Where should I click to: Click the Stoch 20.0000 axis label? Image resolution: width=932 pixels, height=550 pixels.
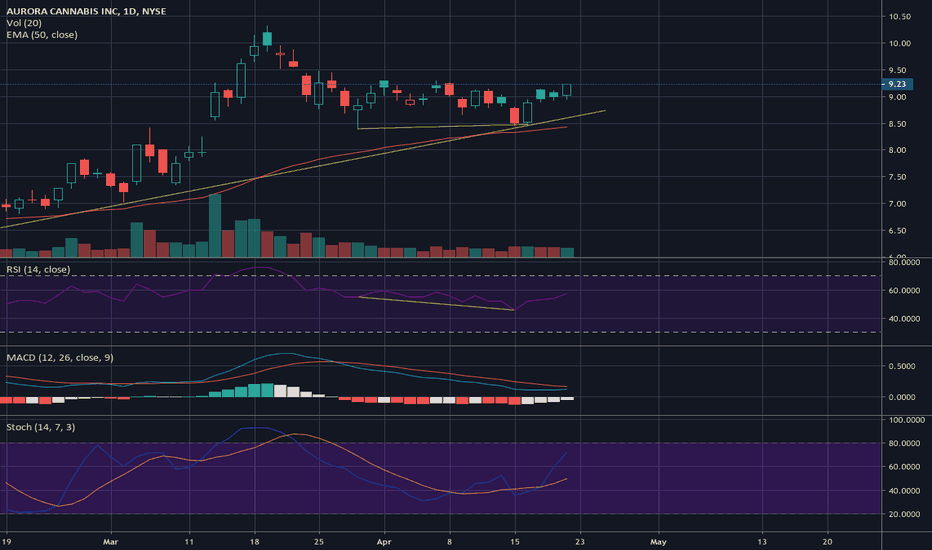point(904,514)
